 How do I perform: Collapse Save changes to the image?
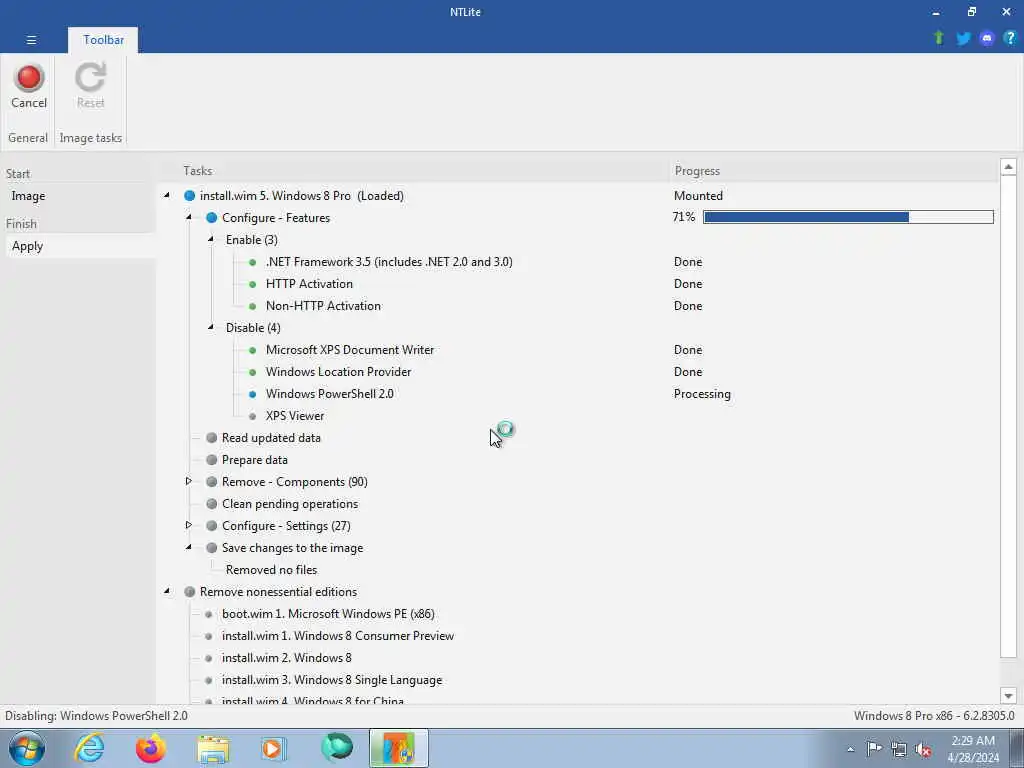pos(189,547)
